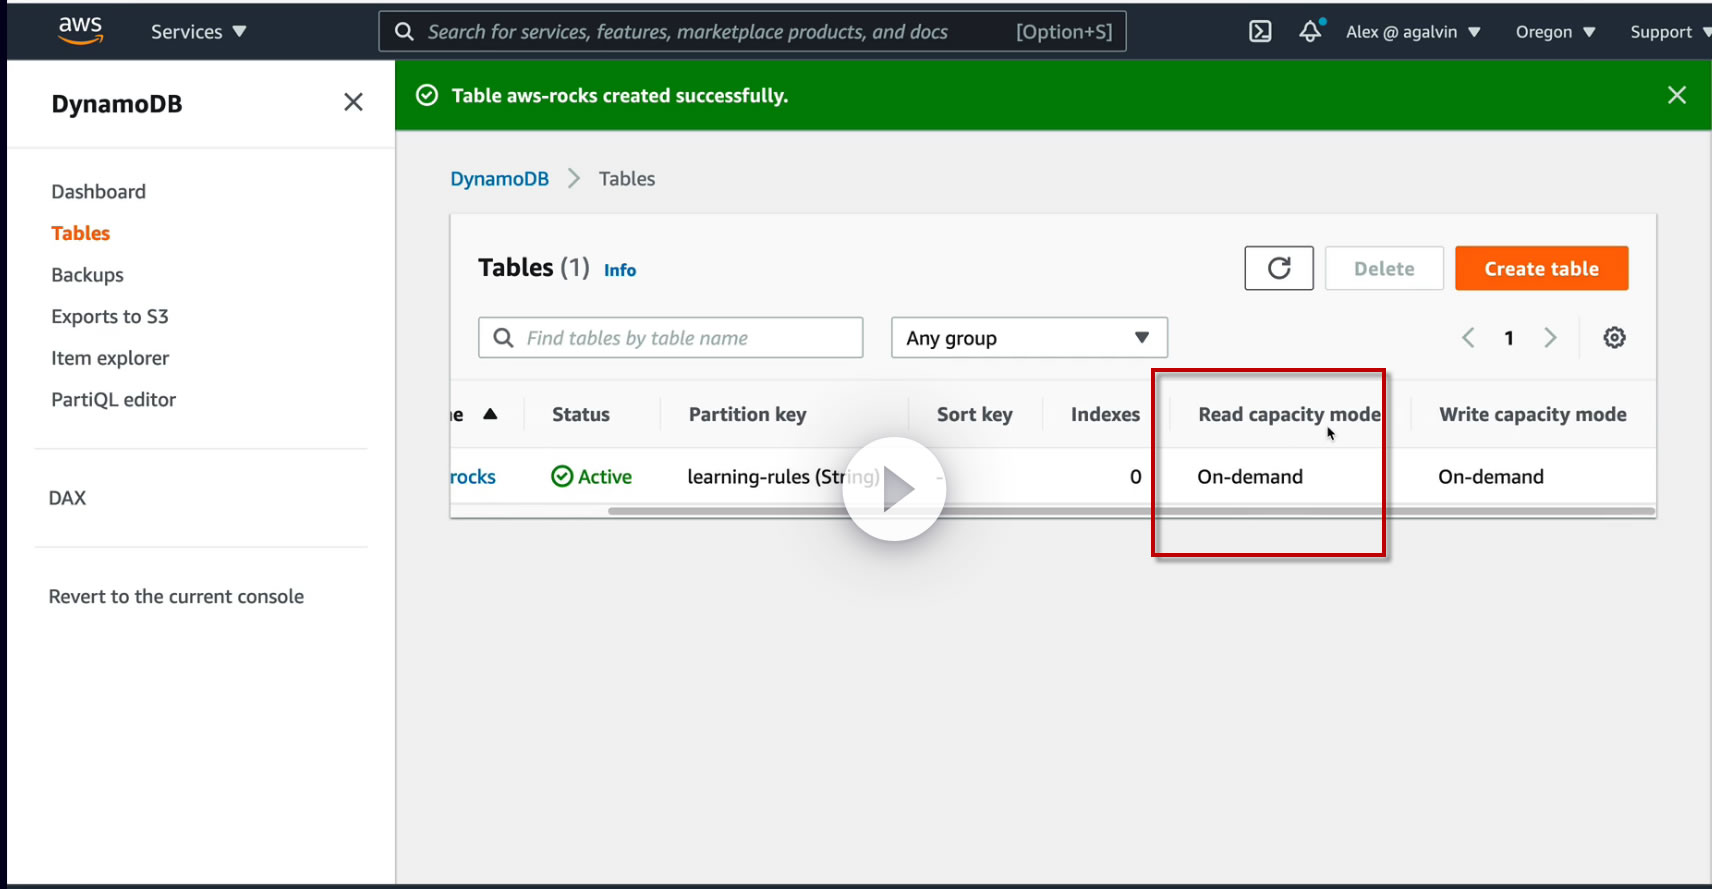Click the DynamoDB breadcrumb link
The height and width of the screenshot is (889, 1712).
499,179
